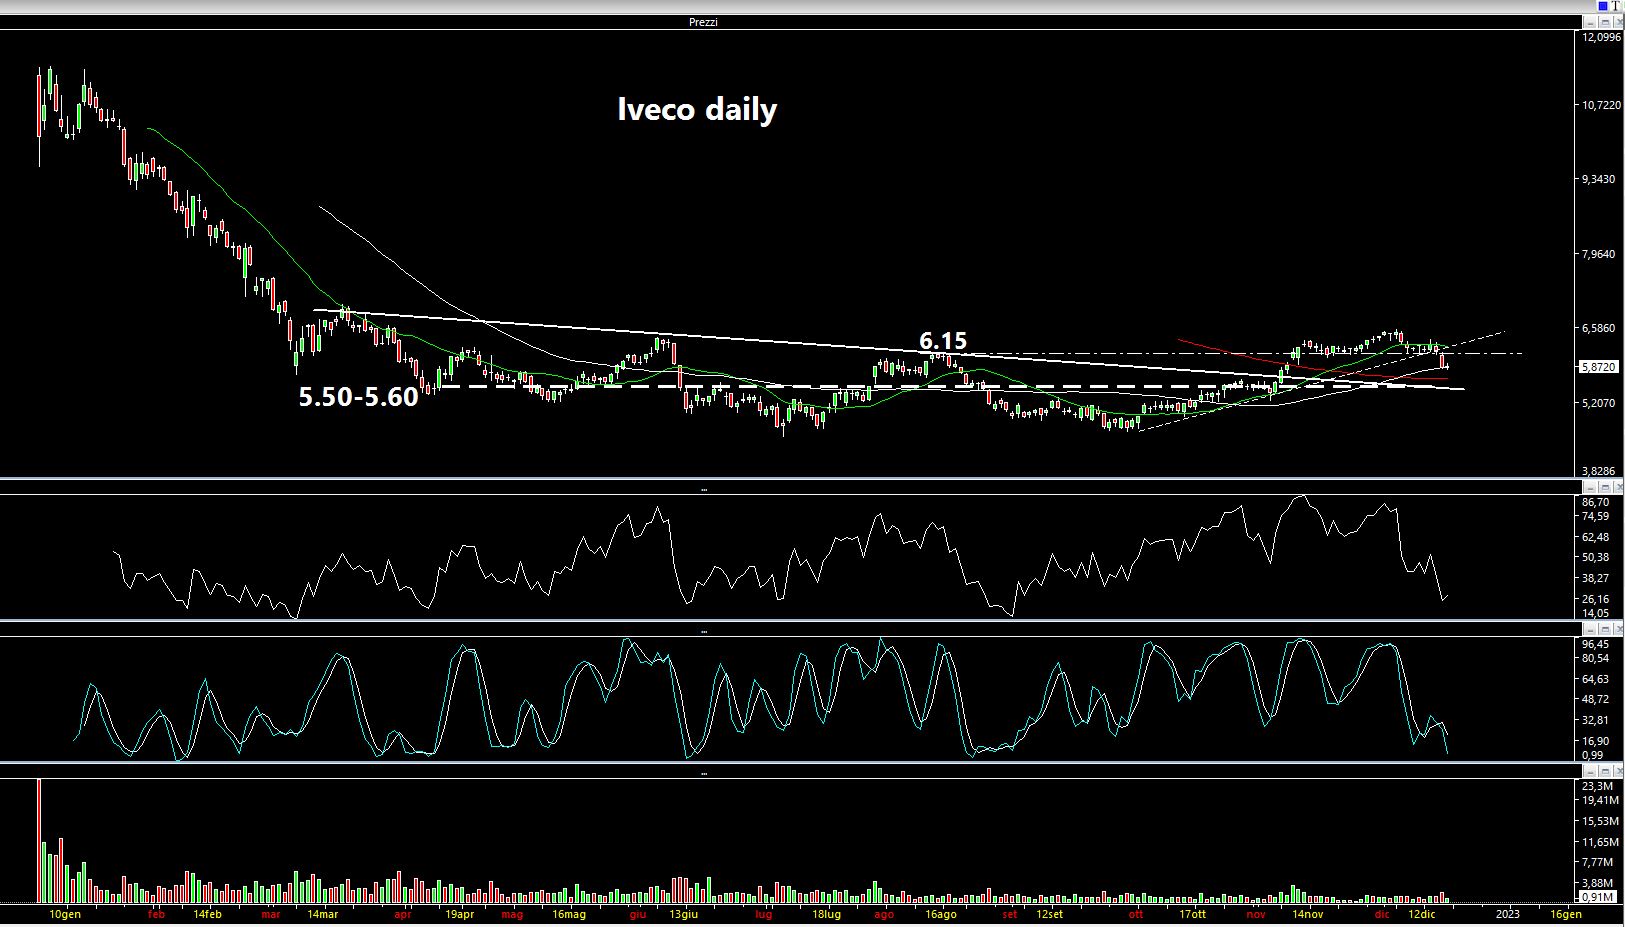This screenshot has height=927, width=1625.
Task: Close the Prezzi price chart panel
Action: [x=1617, y=22]
